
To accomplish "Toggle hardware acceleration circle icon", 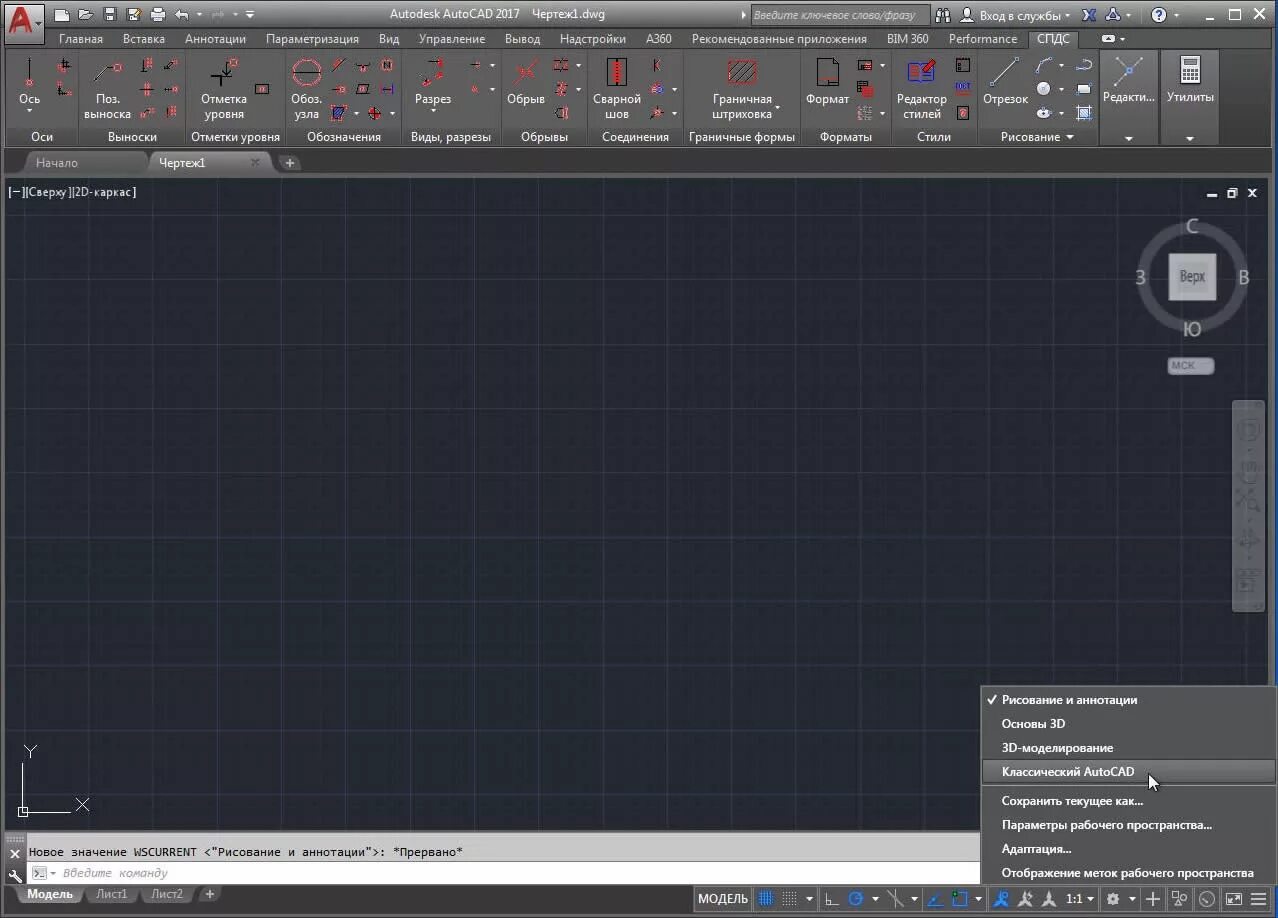I will coord(1208,899).
